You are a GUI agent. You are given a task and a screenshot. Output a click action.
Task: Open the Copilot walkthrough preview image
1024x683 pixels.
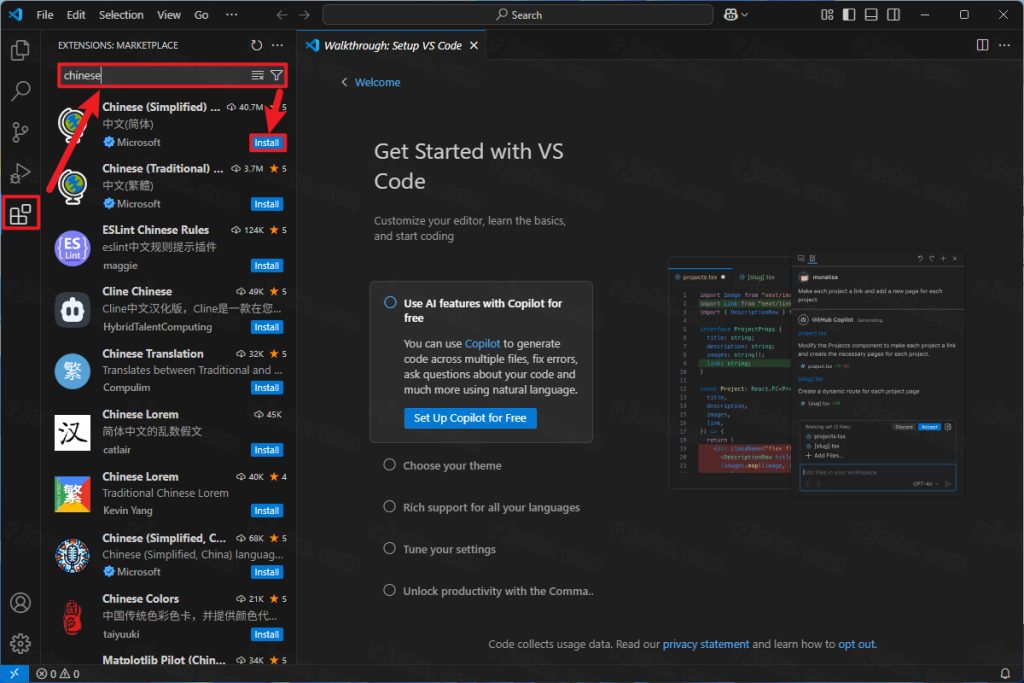point(815,373)
